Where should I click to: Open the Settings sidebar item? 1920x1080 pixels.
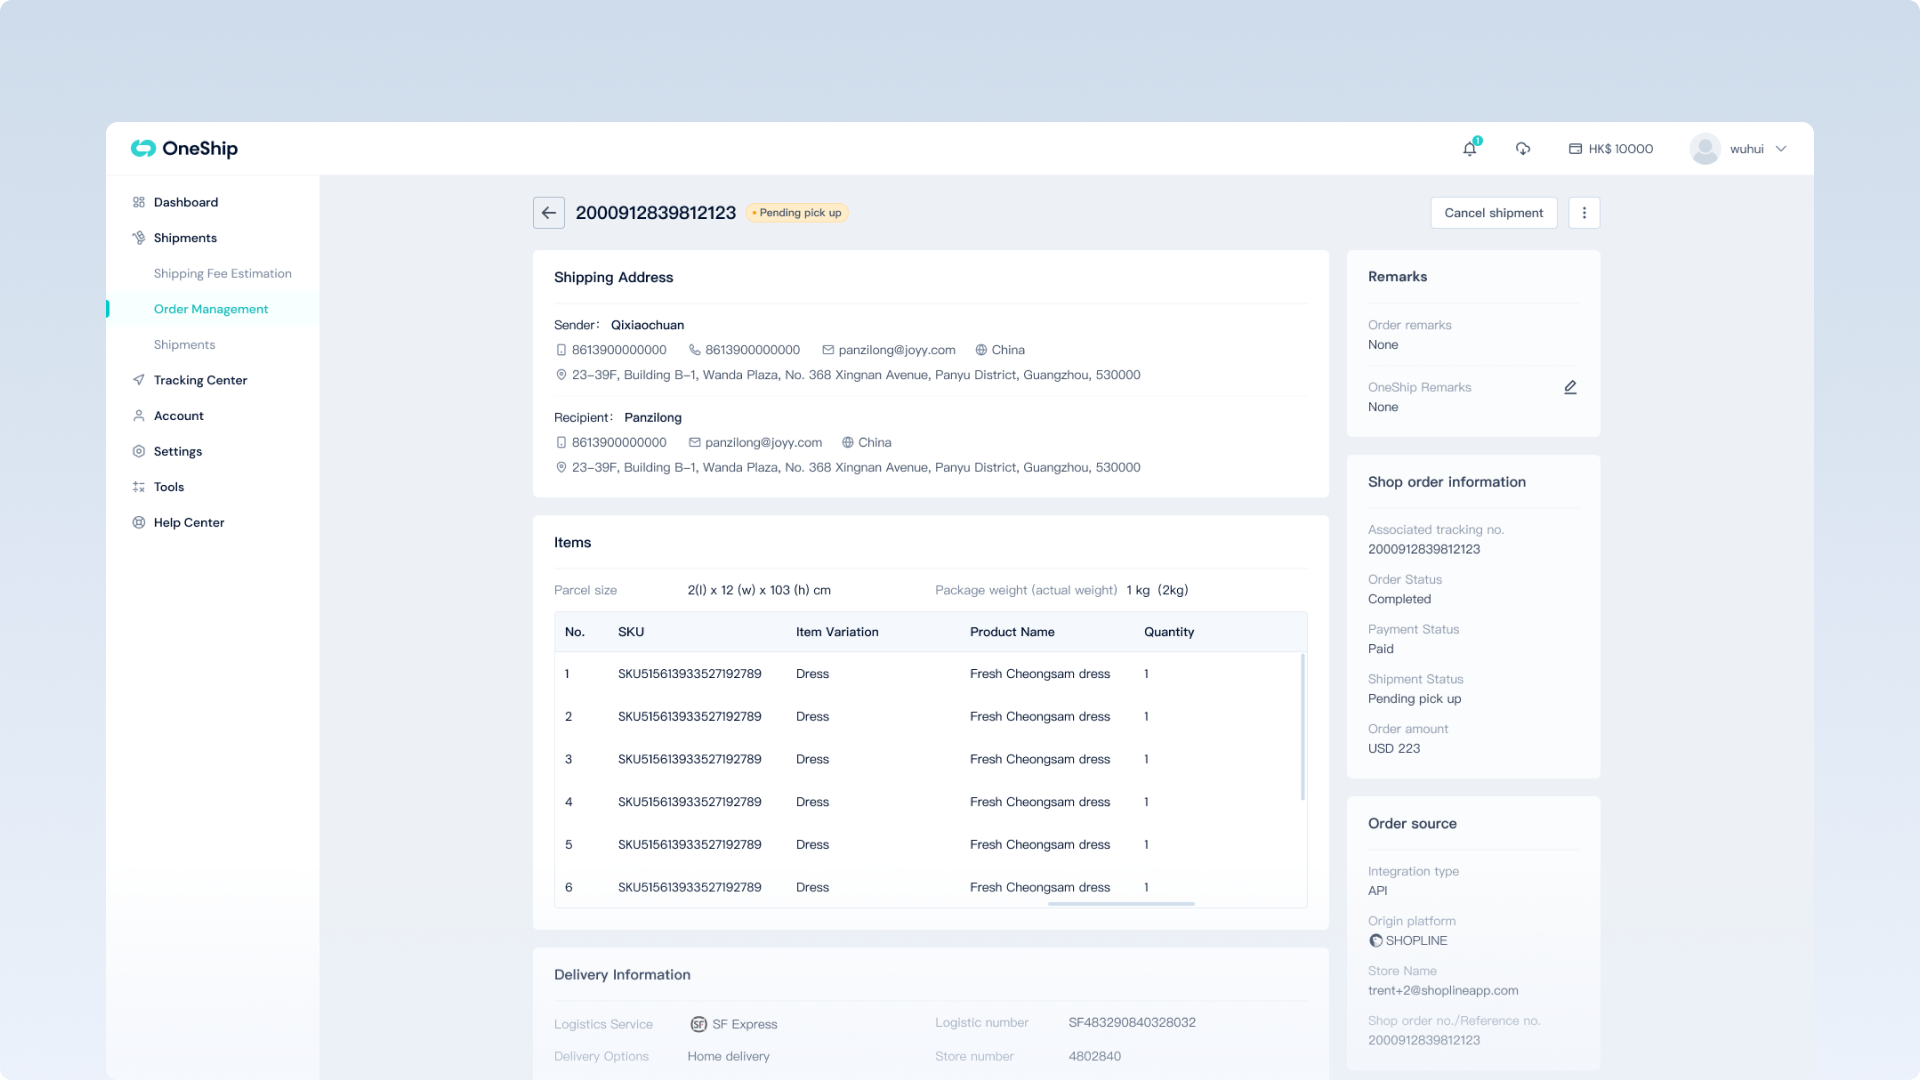(x=177, y=452)
